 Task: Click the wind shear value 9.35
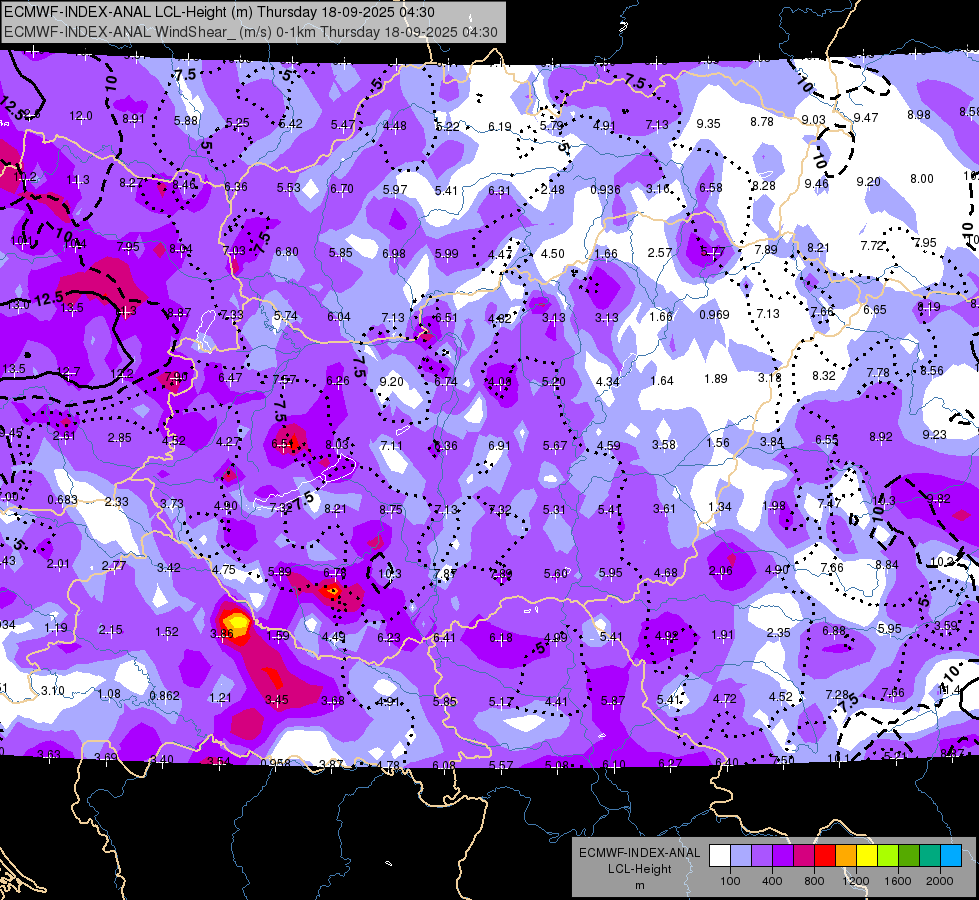709,124
